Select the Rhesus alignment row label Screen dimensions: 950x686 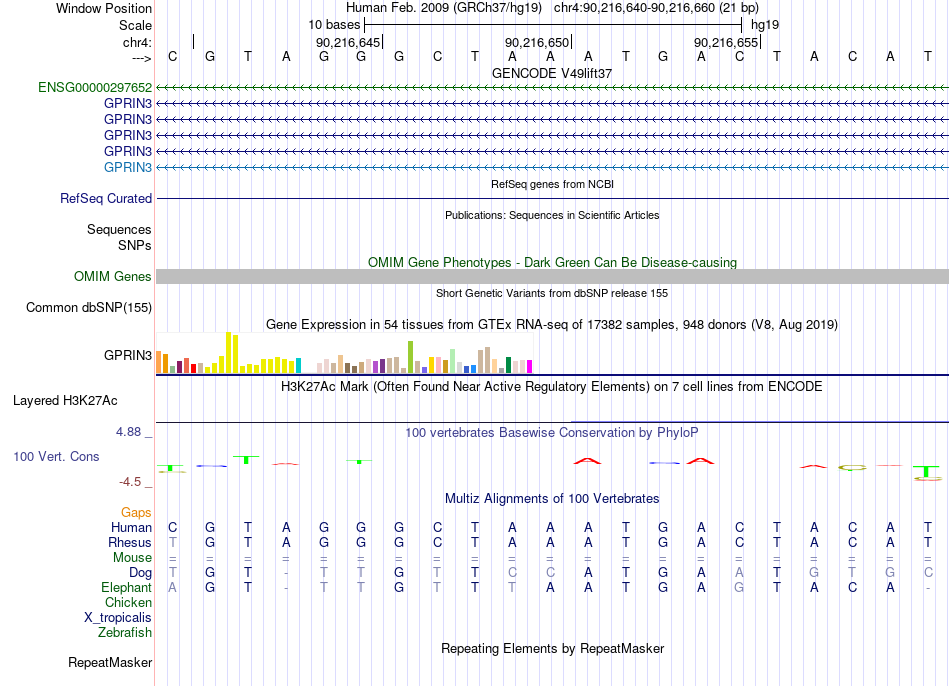point(130,542)
